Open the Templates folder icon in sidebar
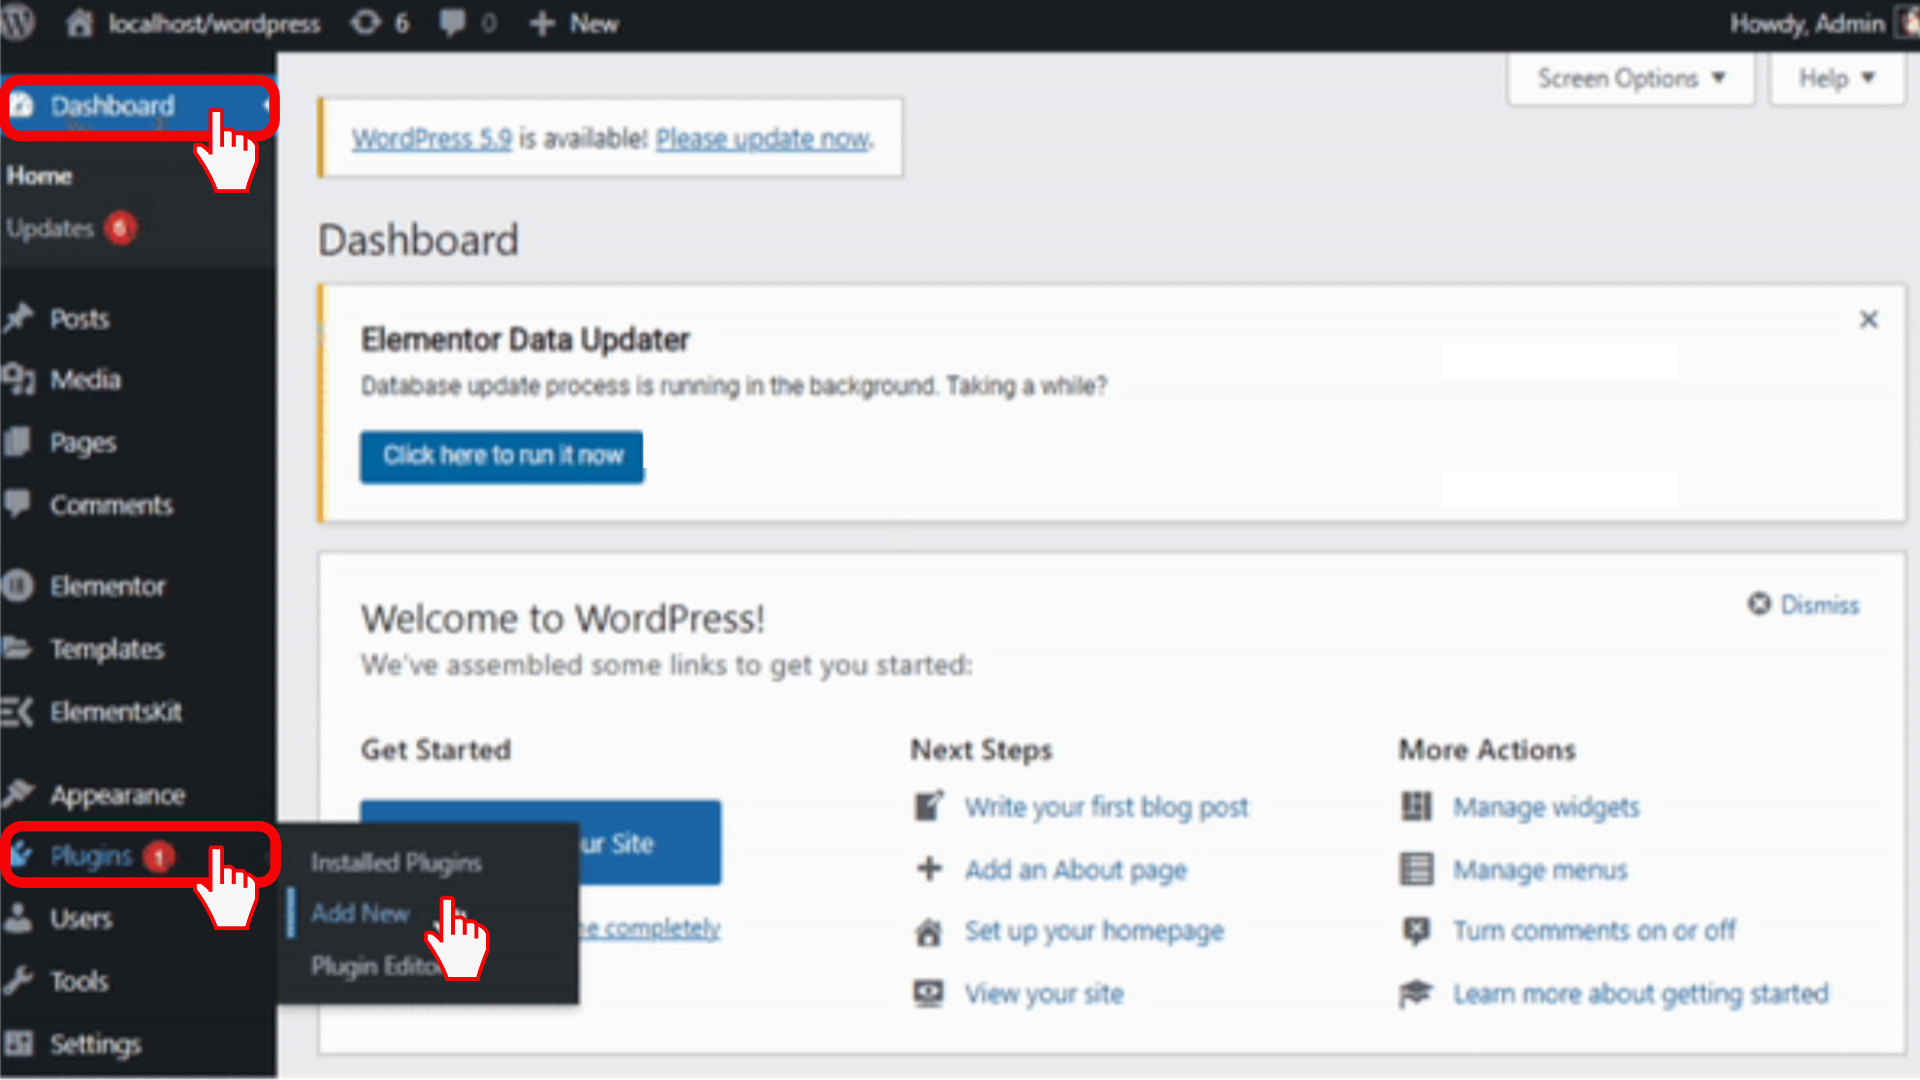 (17, 648)
